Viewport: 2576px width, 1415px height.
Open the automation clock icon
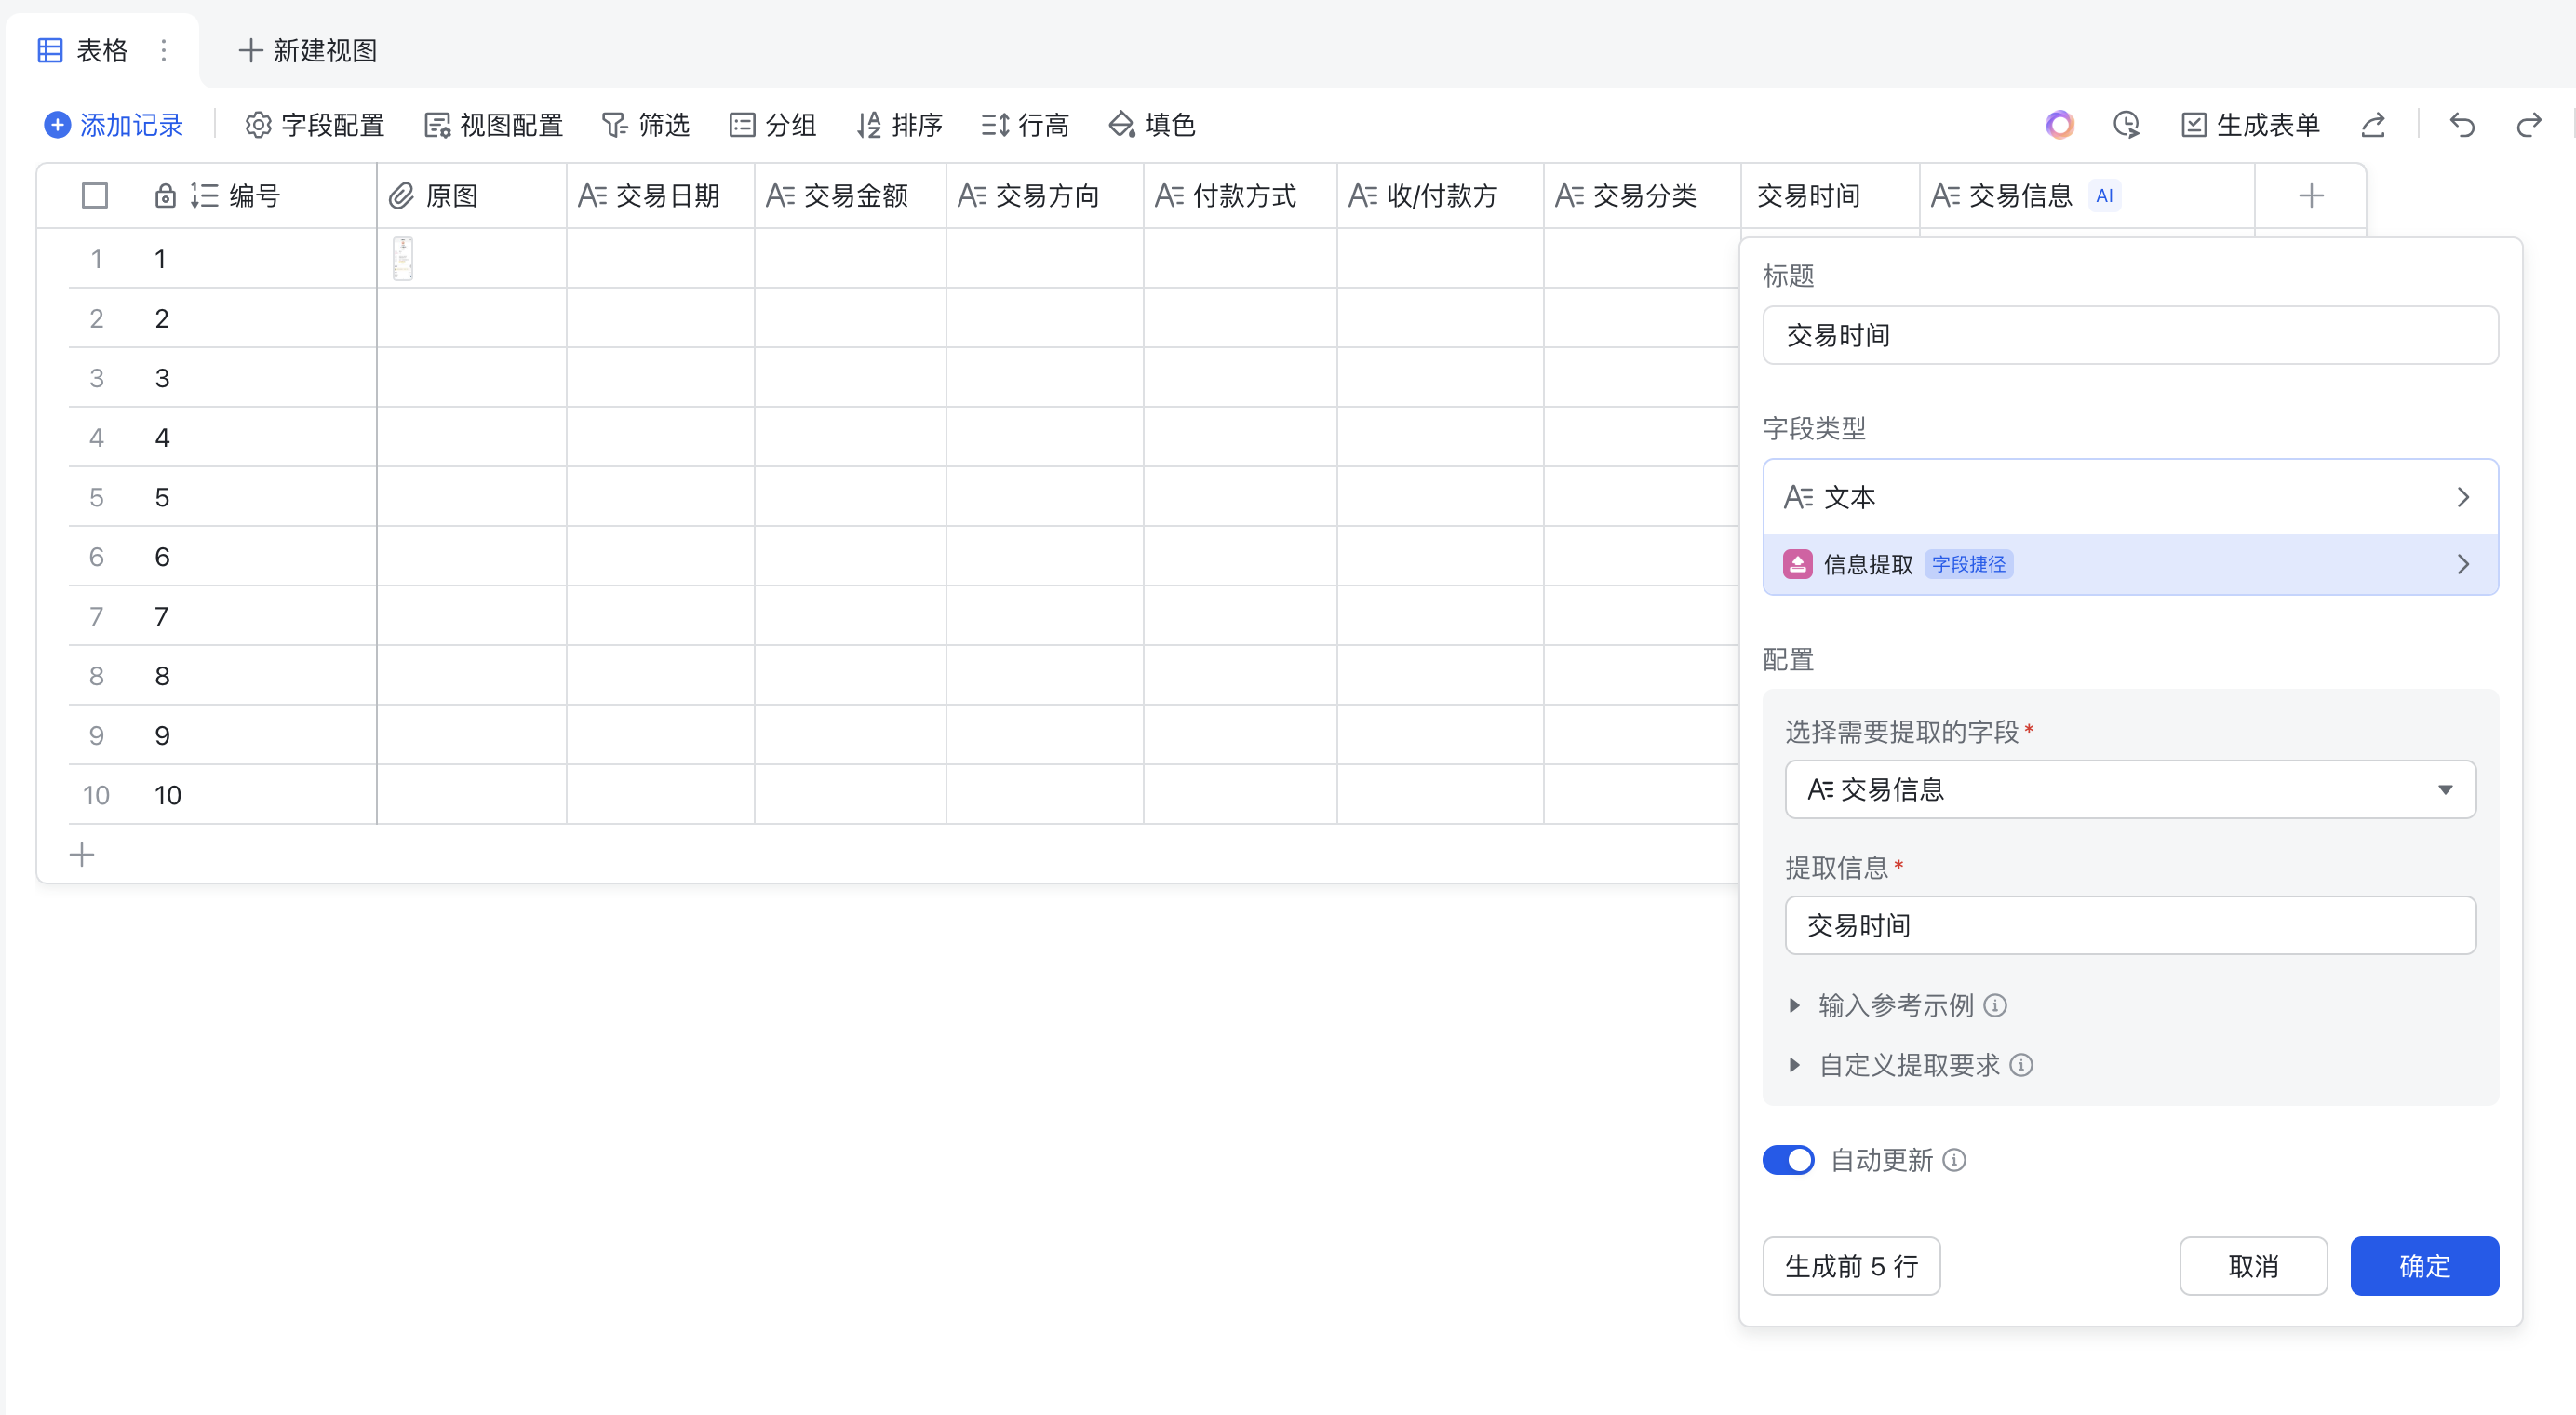click(2126, 125)
